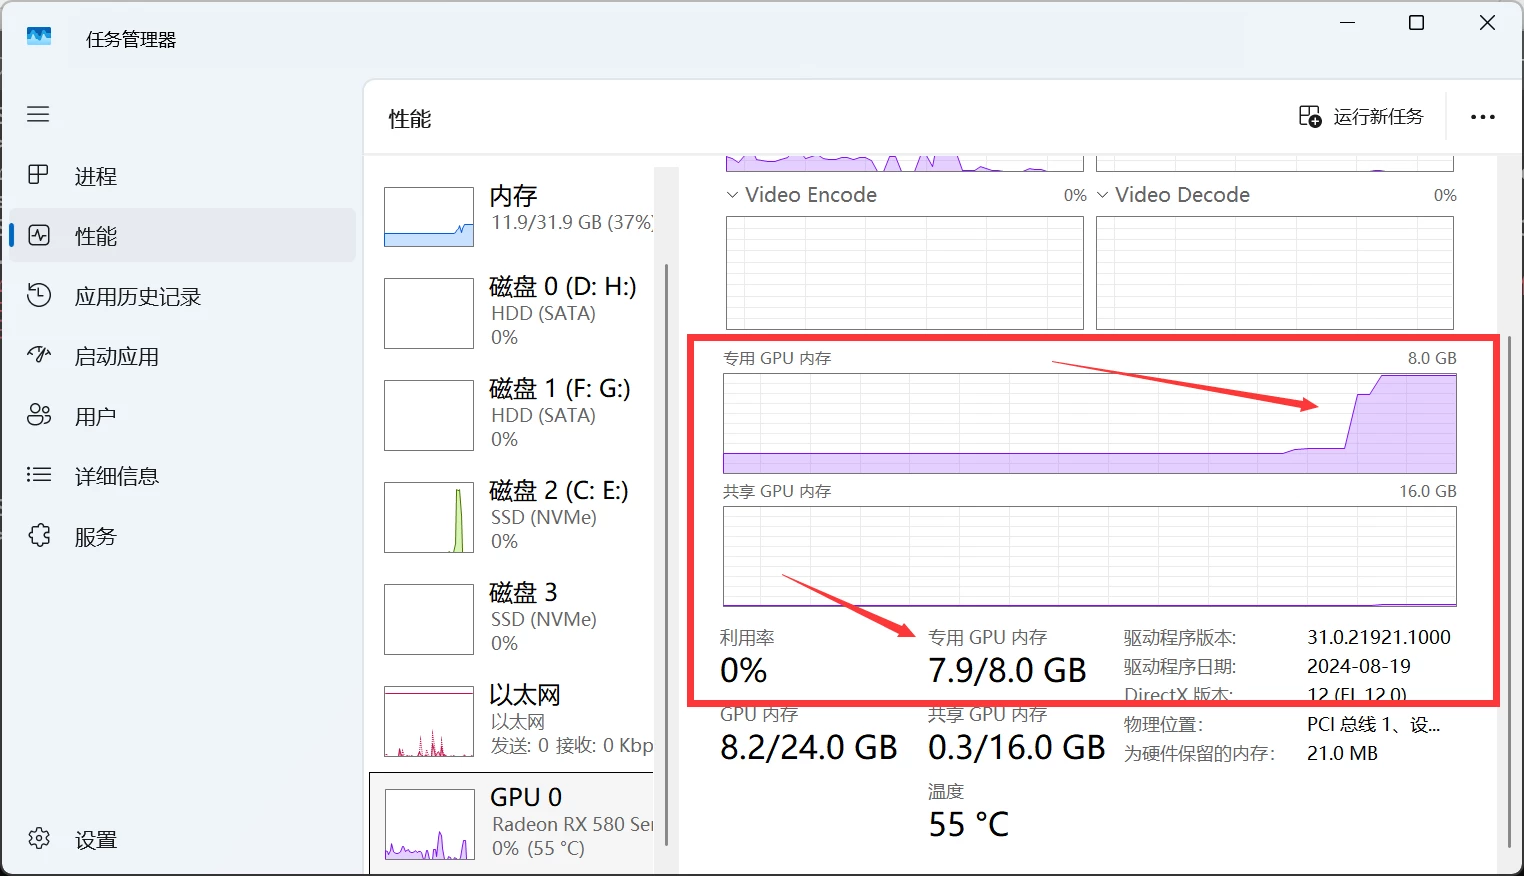Click the 运行新任务 button
1524x876 pixels.
tap(1361, 117)
